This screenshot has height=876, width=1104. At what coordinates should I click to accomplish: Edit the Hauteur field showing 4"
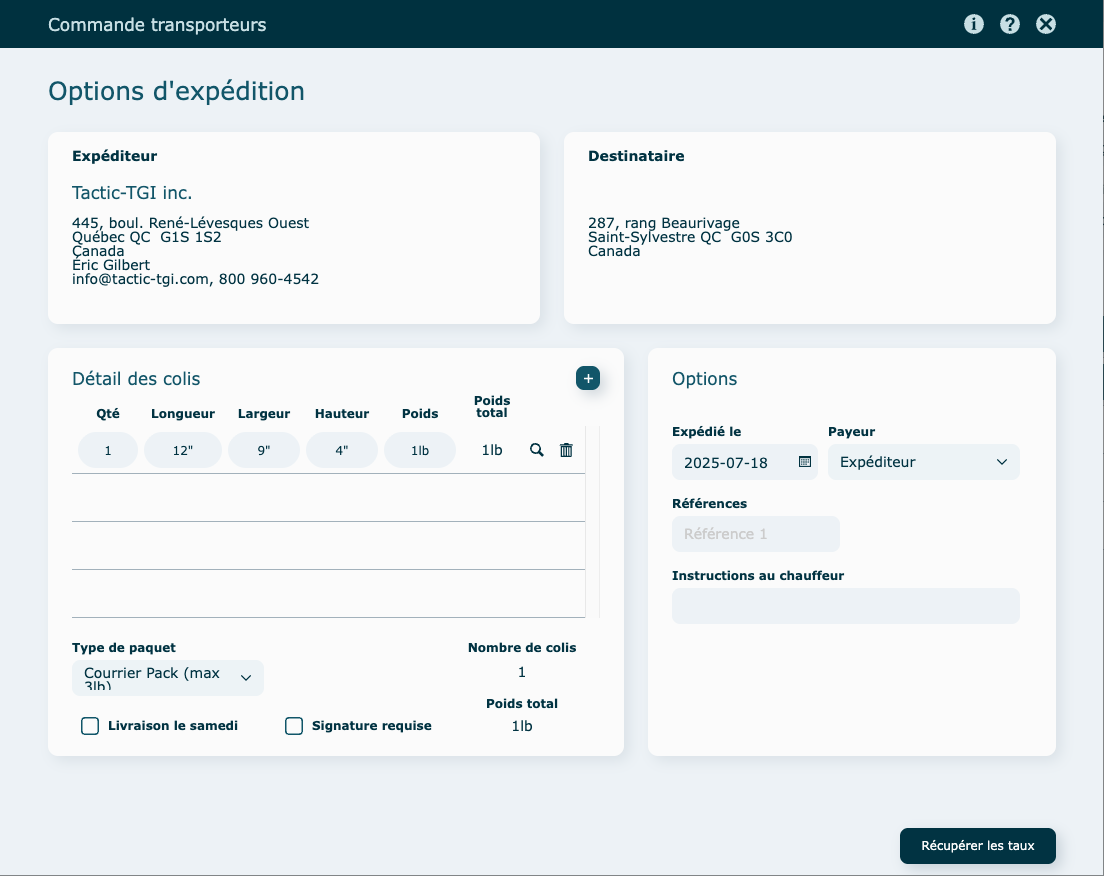click(342, 450)
